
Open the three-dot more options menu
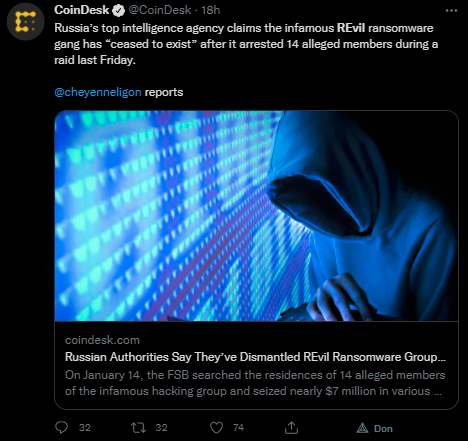pos(451,11)
